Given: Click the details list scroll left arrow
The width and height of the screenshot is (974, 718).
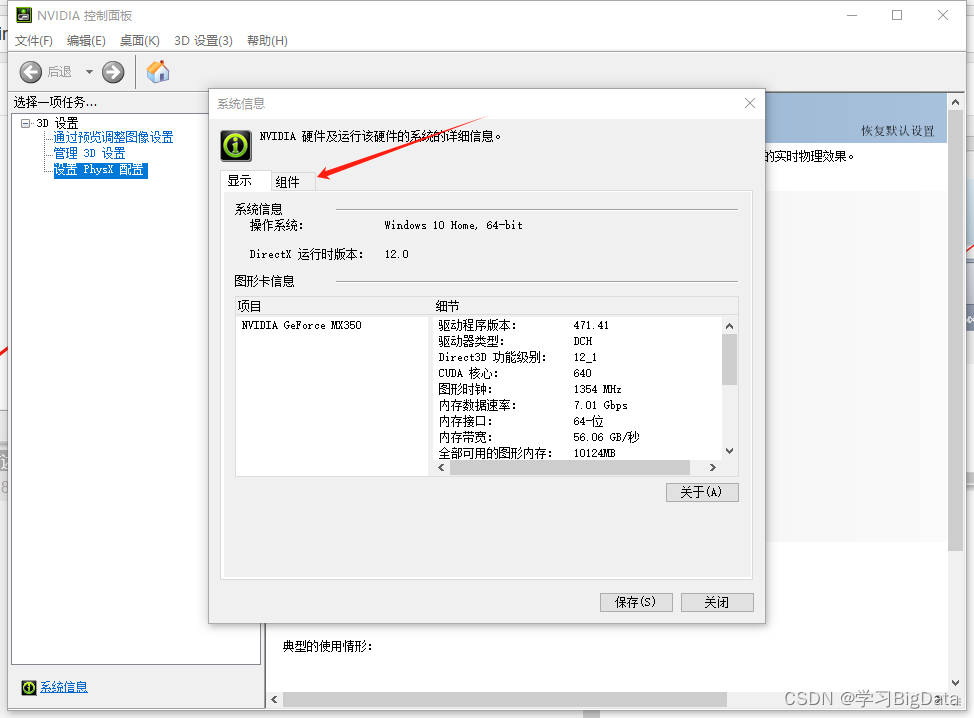Looking at the screenshot, I should point(442,468).
